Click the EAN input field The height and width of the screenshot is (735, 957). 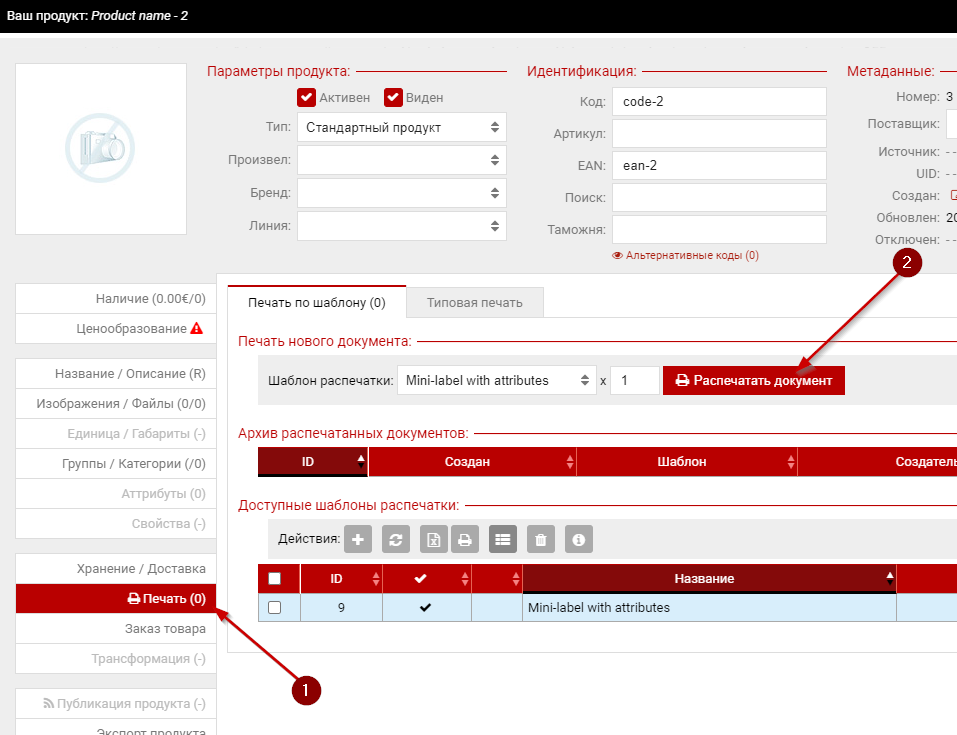point(719,166)
